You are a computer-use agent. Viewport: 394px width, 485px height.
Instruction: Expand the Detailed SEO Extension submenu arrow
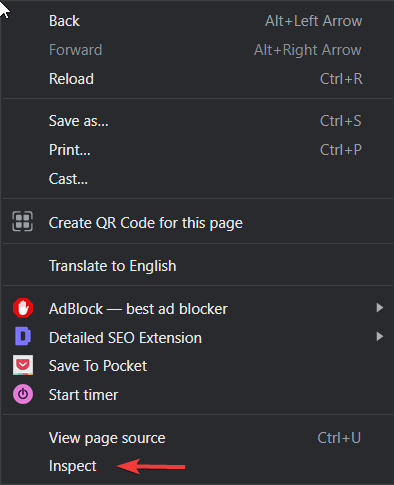point(379,336)
